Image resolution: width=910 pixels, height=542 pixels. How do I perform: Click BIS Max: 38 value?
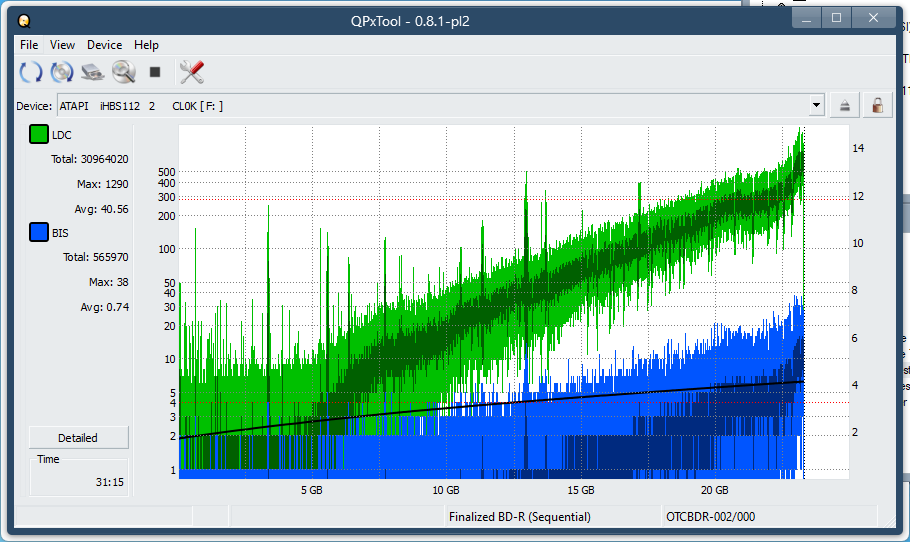point(109,282)
